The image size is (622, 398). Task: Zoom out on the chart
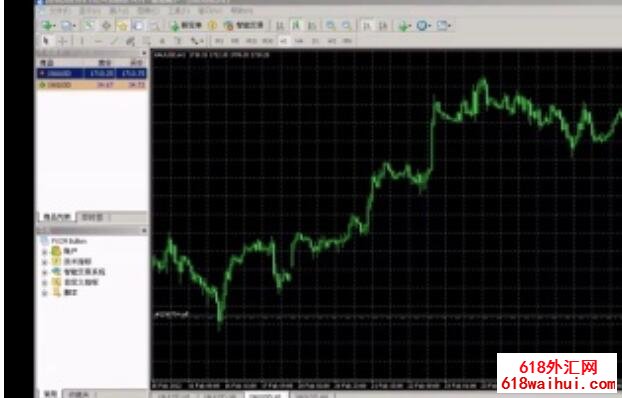click(346, 26)
